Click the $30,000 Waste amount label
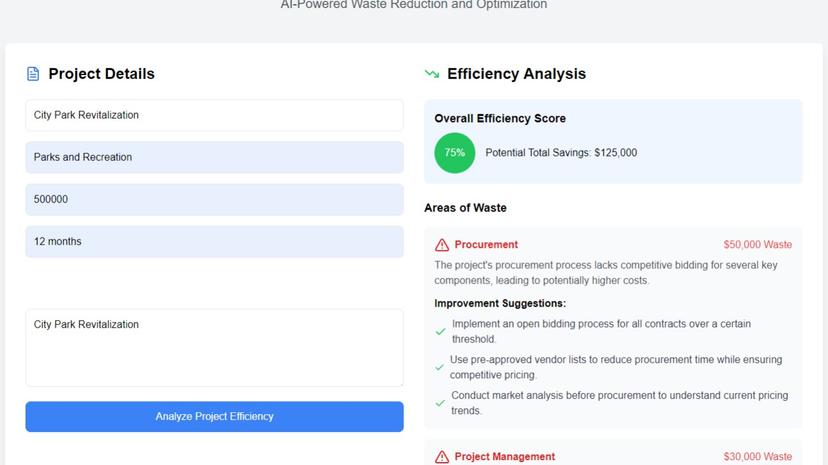 pos(757,457)
